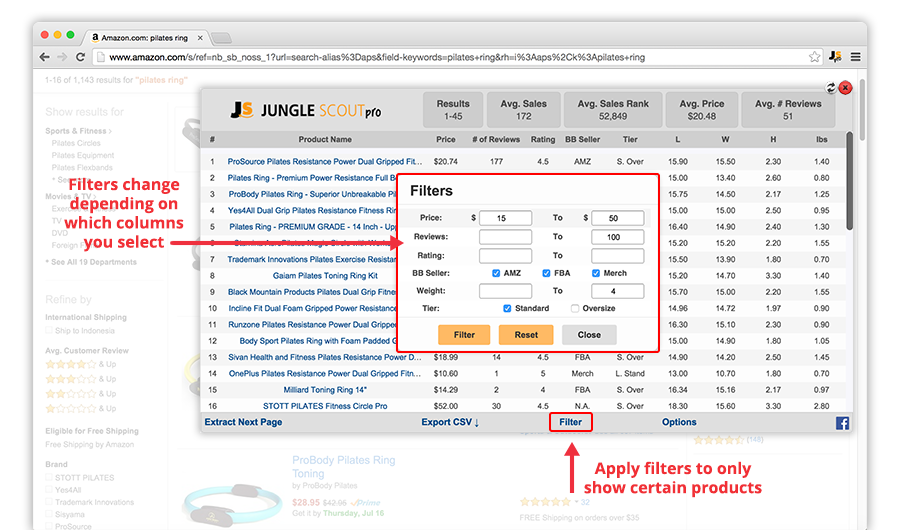900x530 pixels.
Task: Open ProBody Pilates Ring Toning listing
Action: (343, 467)
